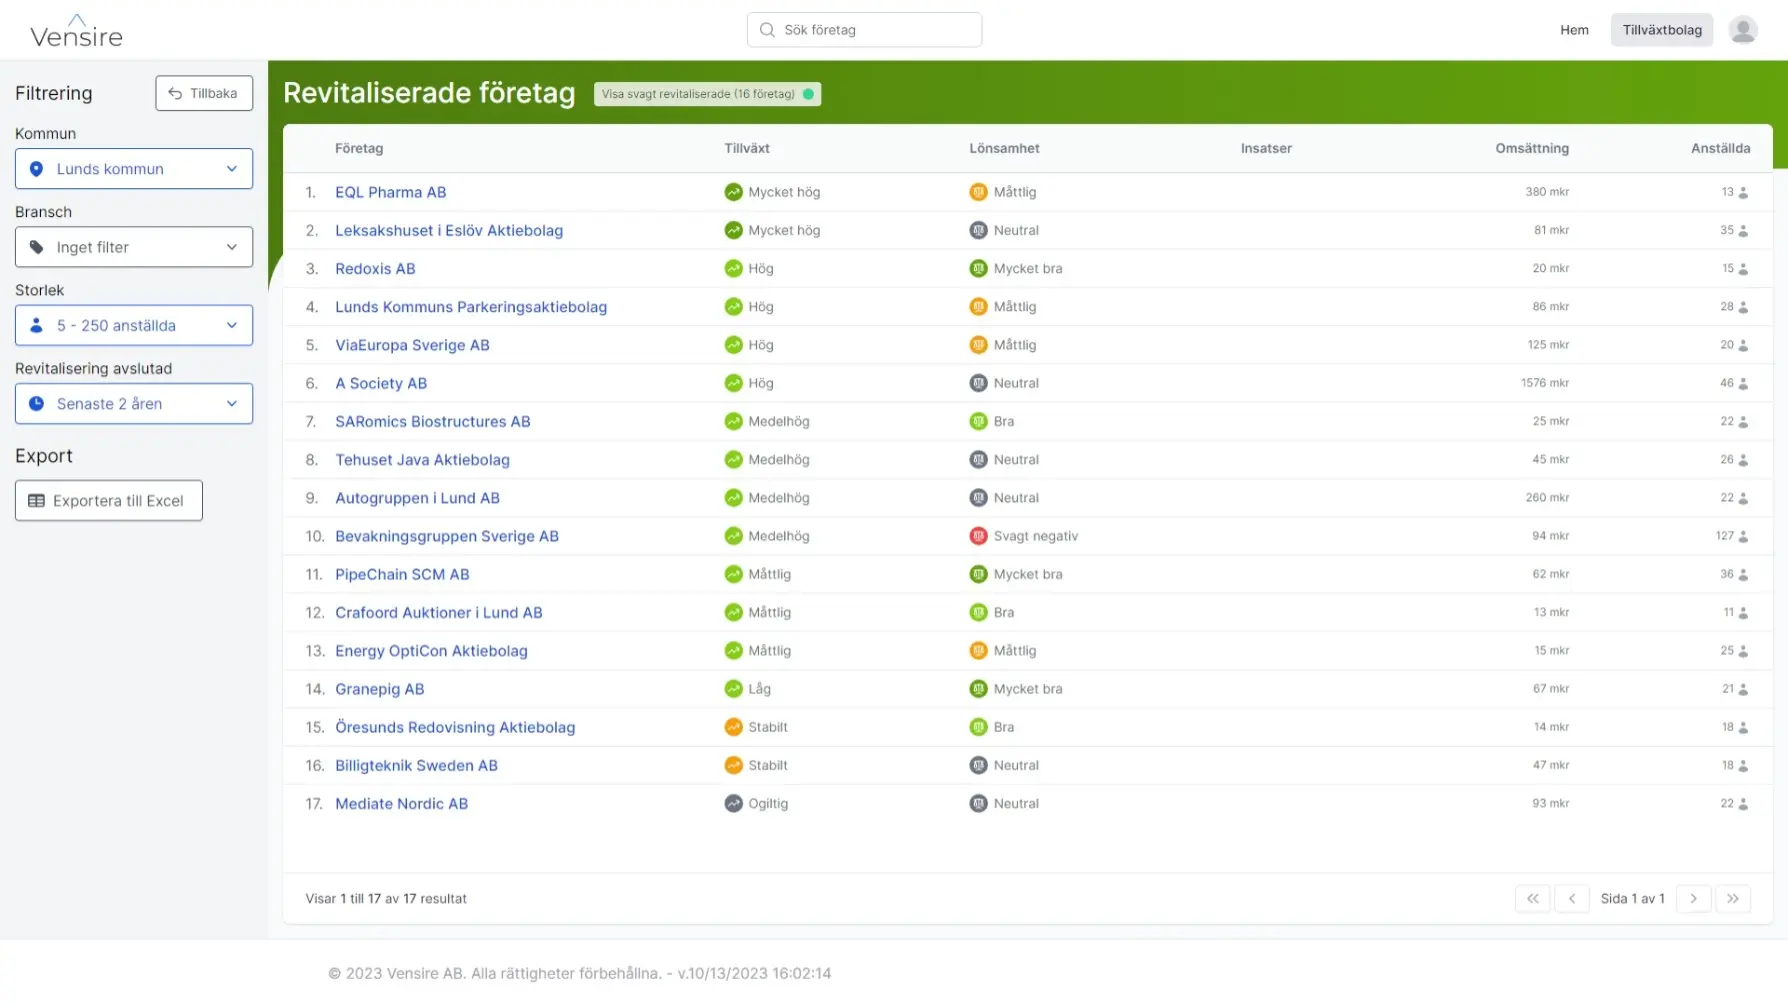Image resolution: width=1788 pixels, height=1004 pixels.
Task: Go to the previous results page
Action: [x=1572, y=899]
